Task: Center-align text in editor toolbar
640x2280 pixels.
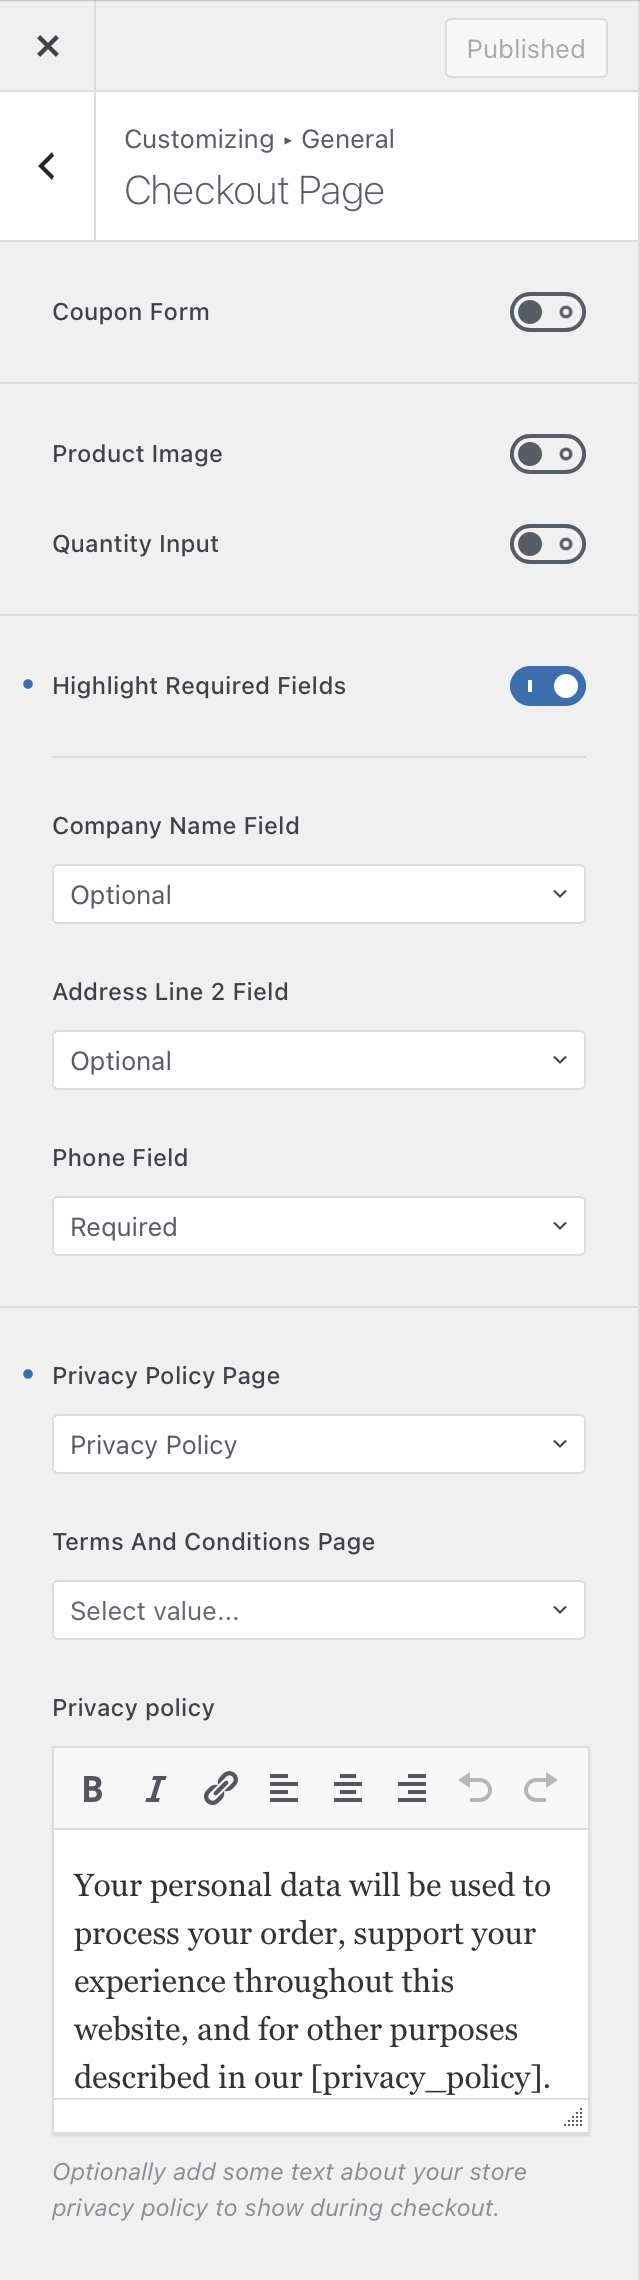Action: (x=348, y=1788)
